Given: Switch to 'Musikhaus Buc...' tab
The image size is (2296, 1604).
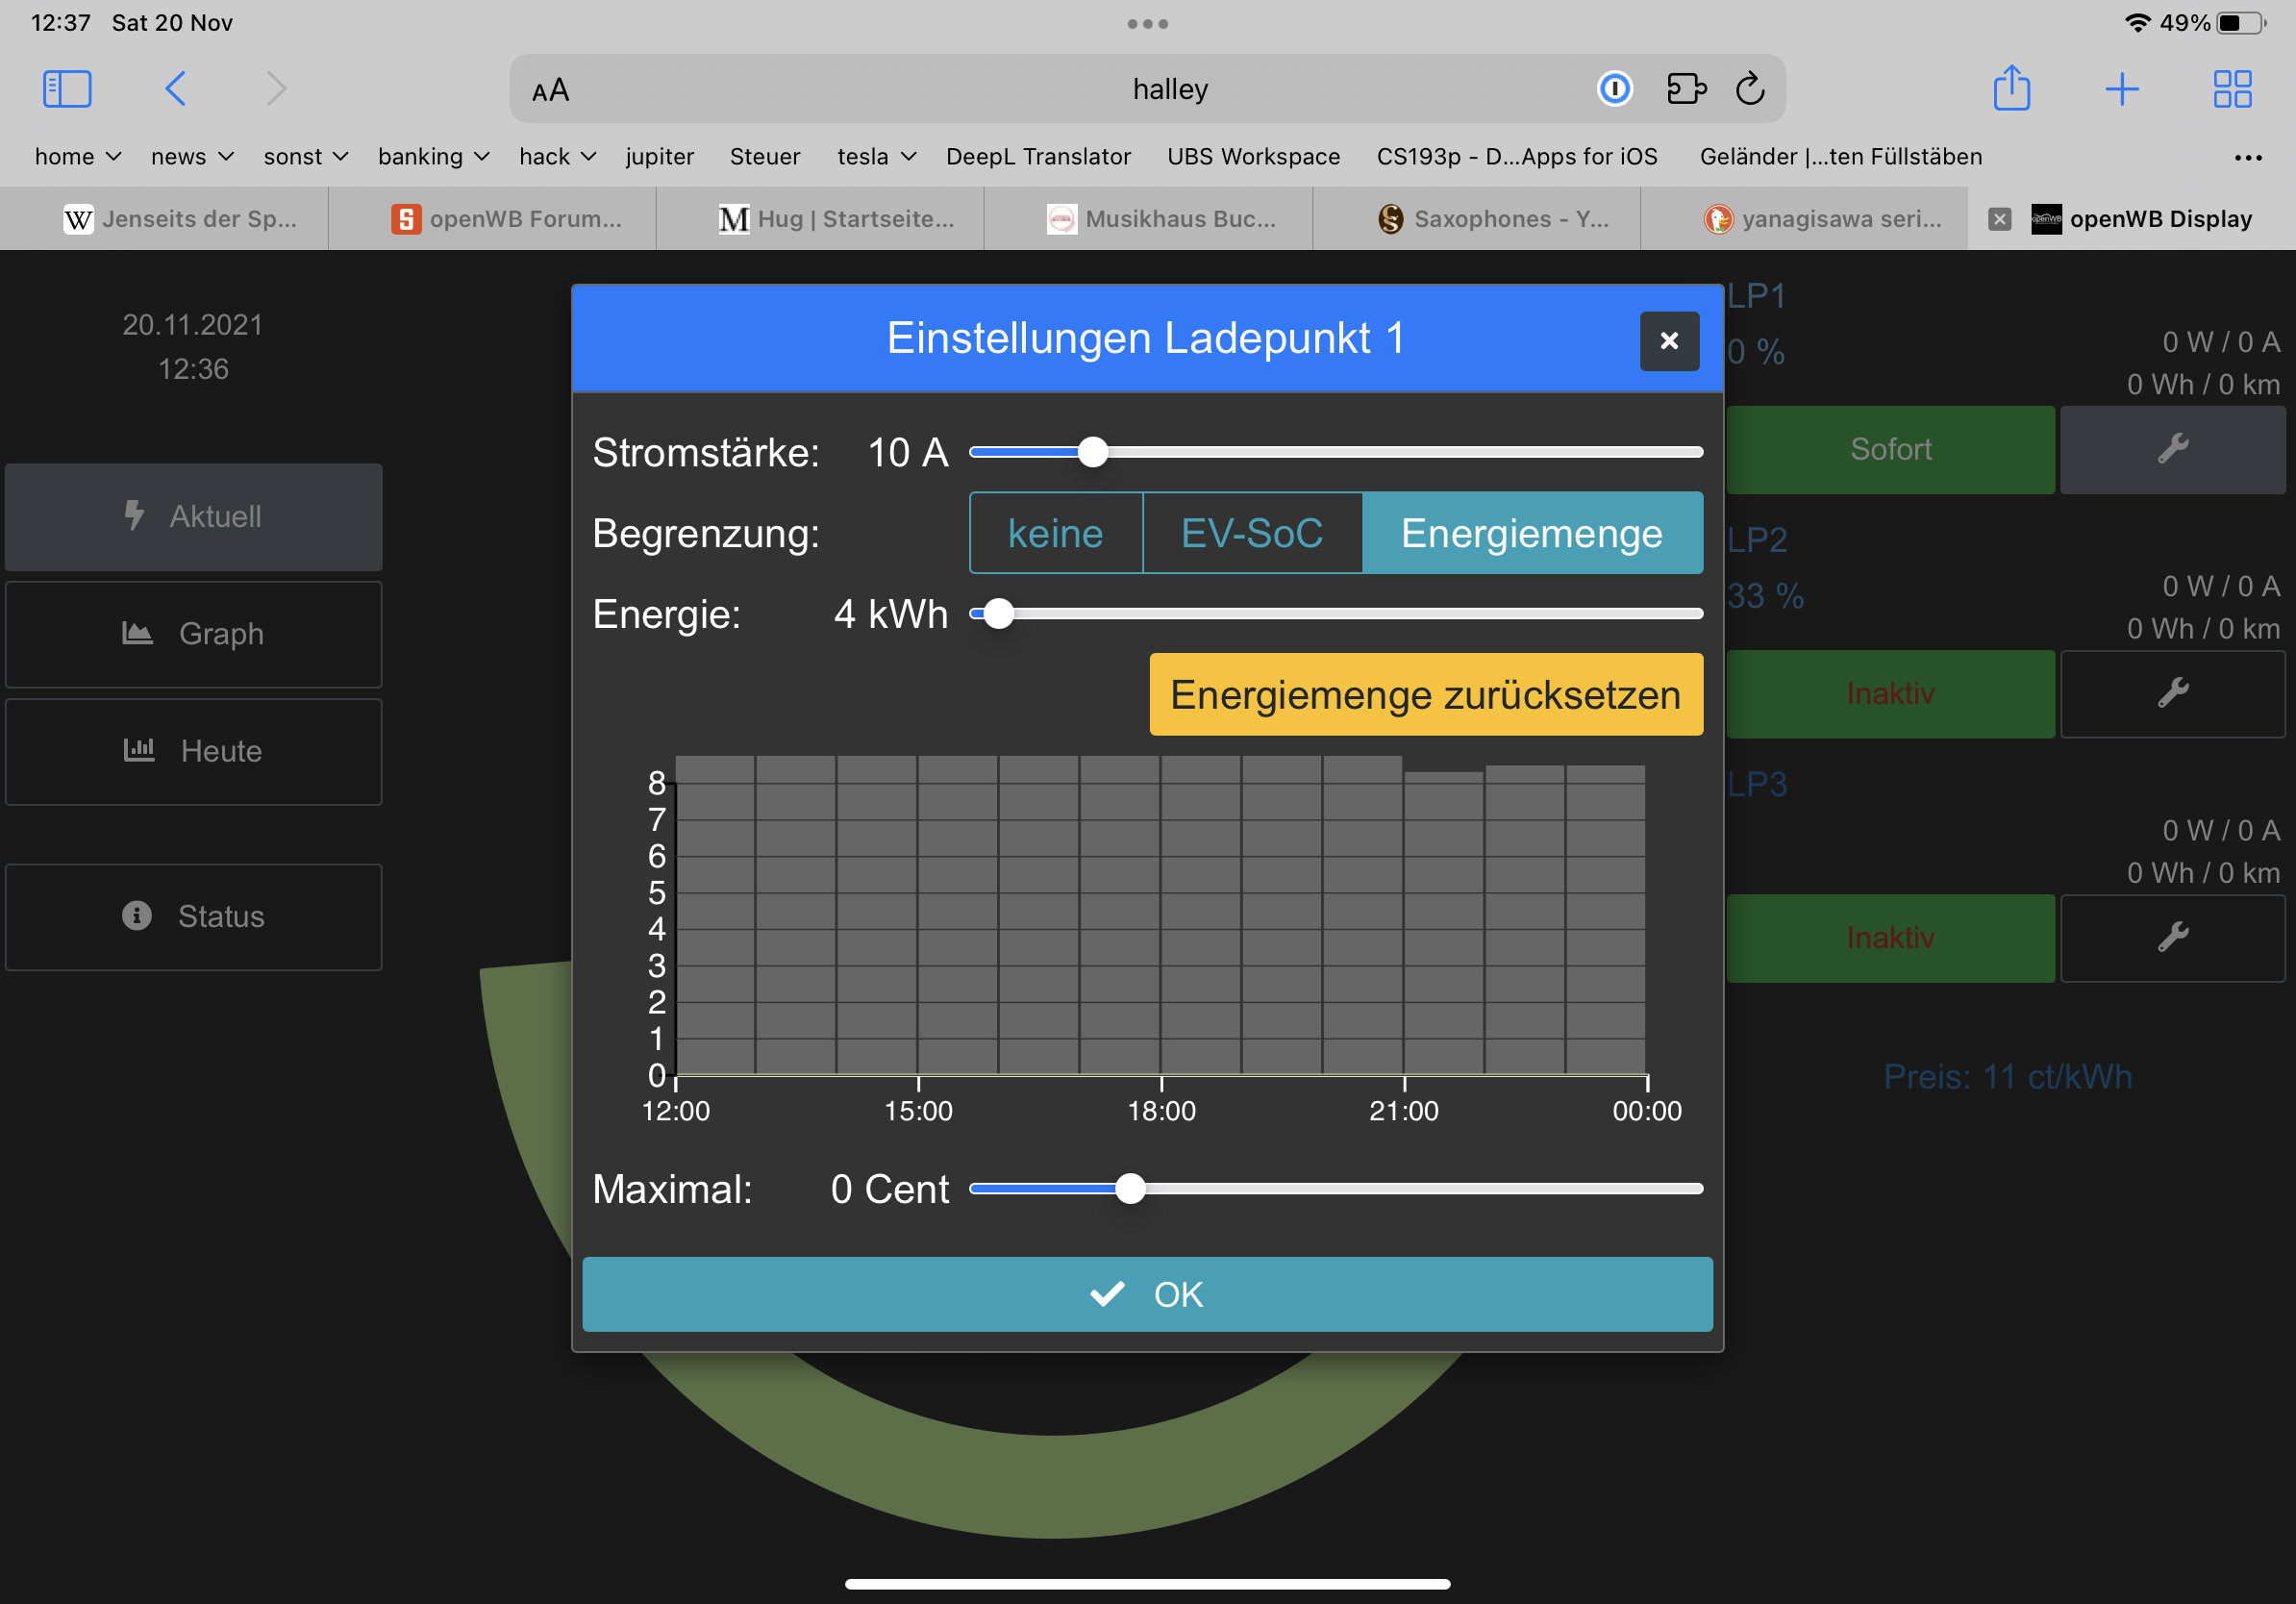Looking at the screenshot, I should coord(1164,219).
